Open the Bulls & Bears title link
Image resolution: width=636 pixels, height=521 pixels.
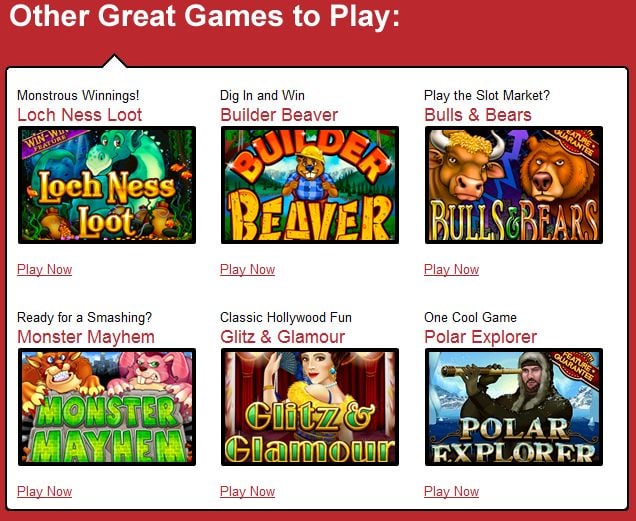478,115
